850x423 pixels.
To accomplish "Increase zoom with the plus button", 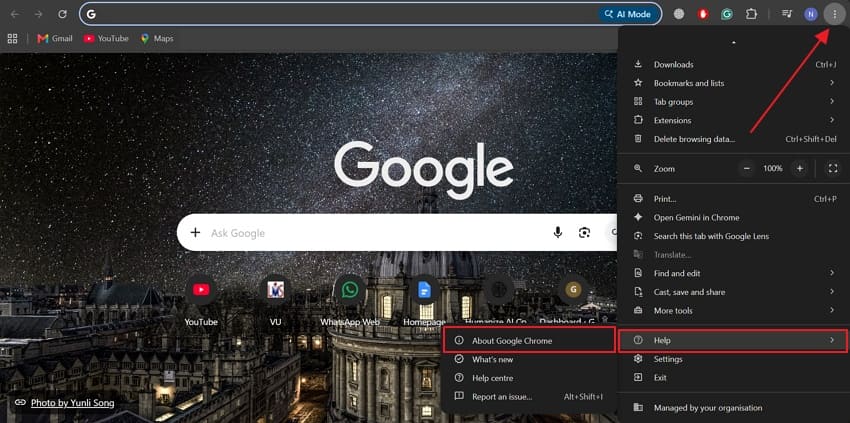I will [799, 169].
